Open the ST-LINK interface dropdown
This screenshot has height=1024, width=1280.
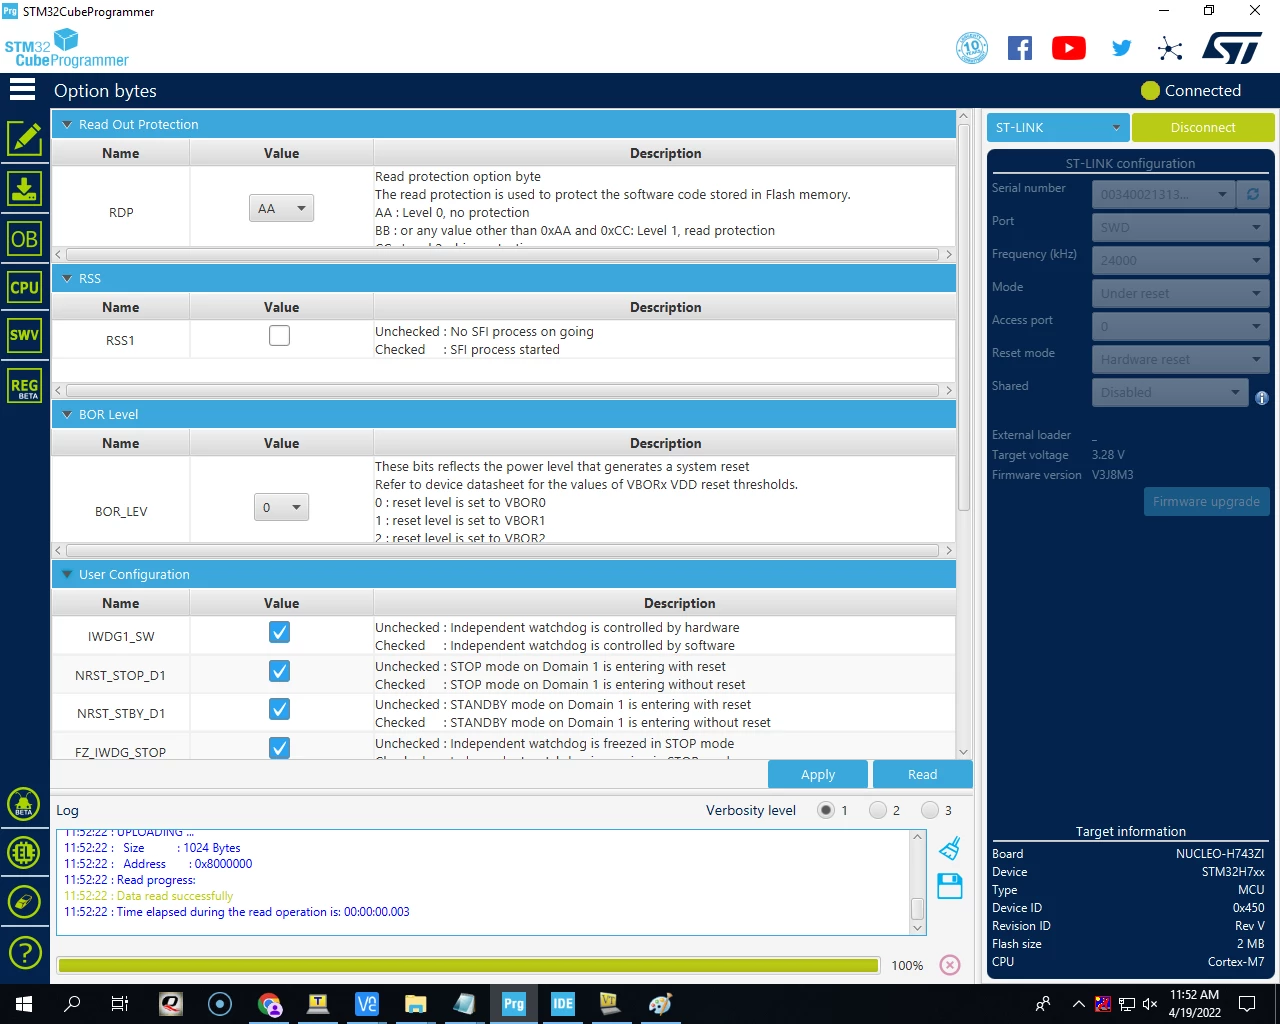(x=1059, y=127)
